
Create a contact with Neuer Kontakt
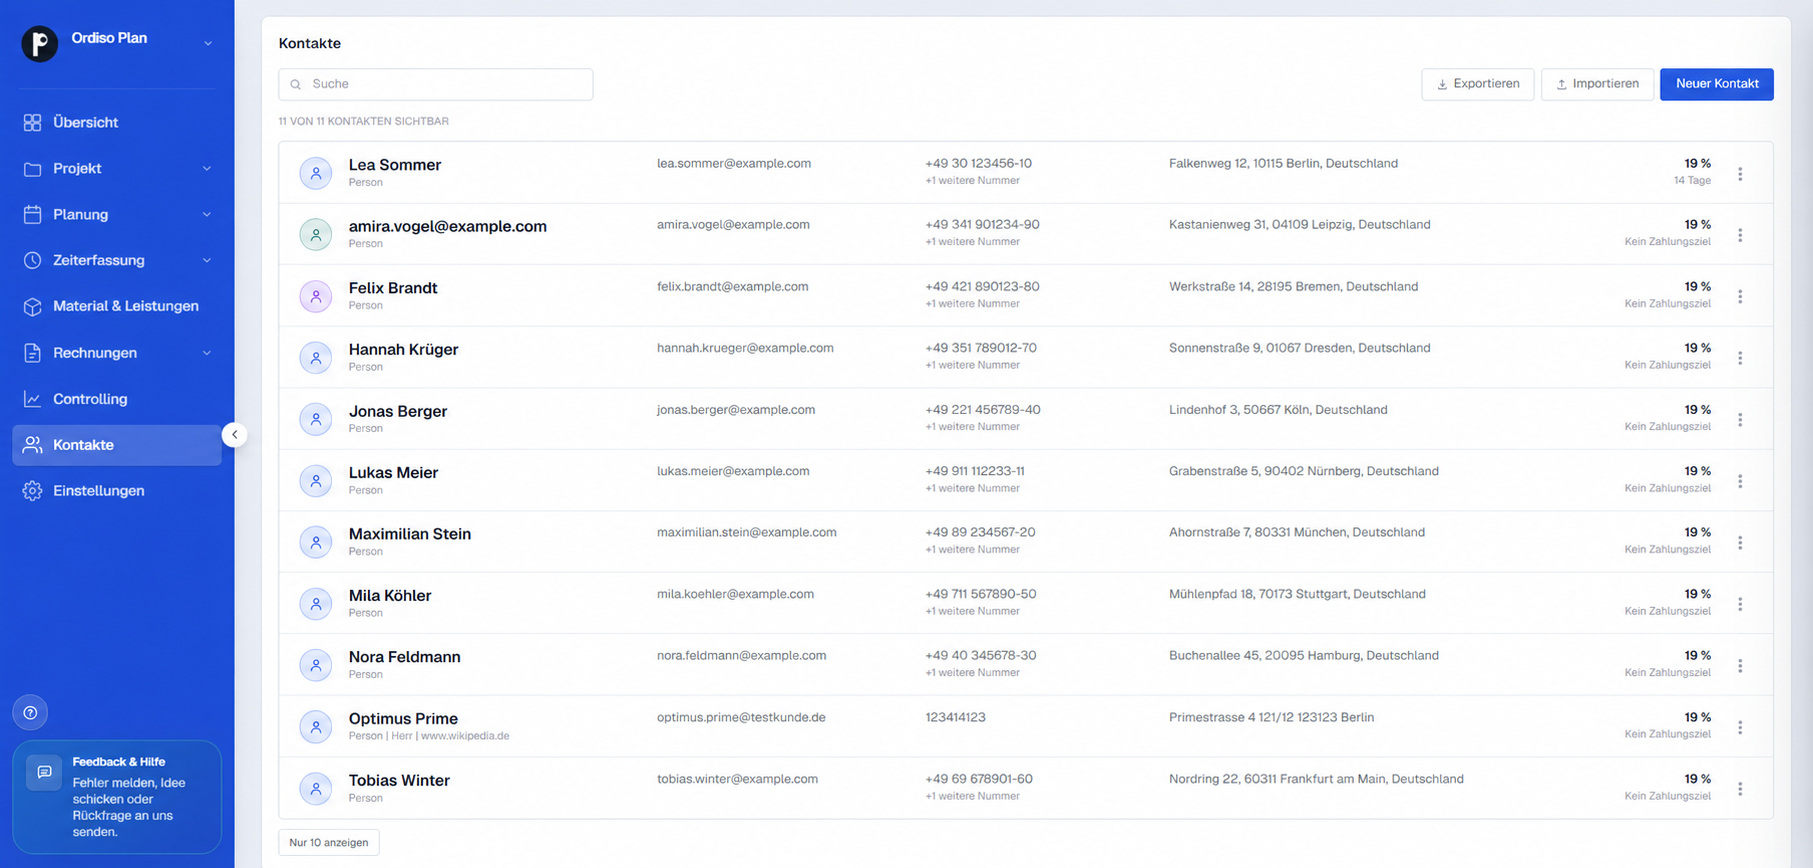[x=1716, y=84]
